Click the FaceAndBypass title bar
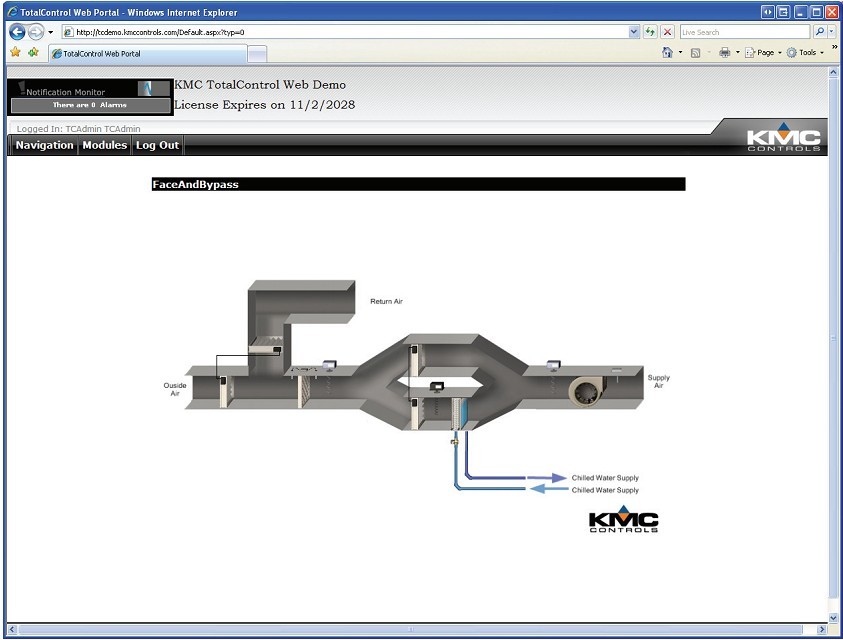Image resolution: width=843 pixels, height=640 pixels. [418, 184]
